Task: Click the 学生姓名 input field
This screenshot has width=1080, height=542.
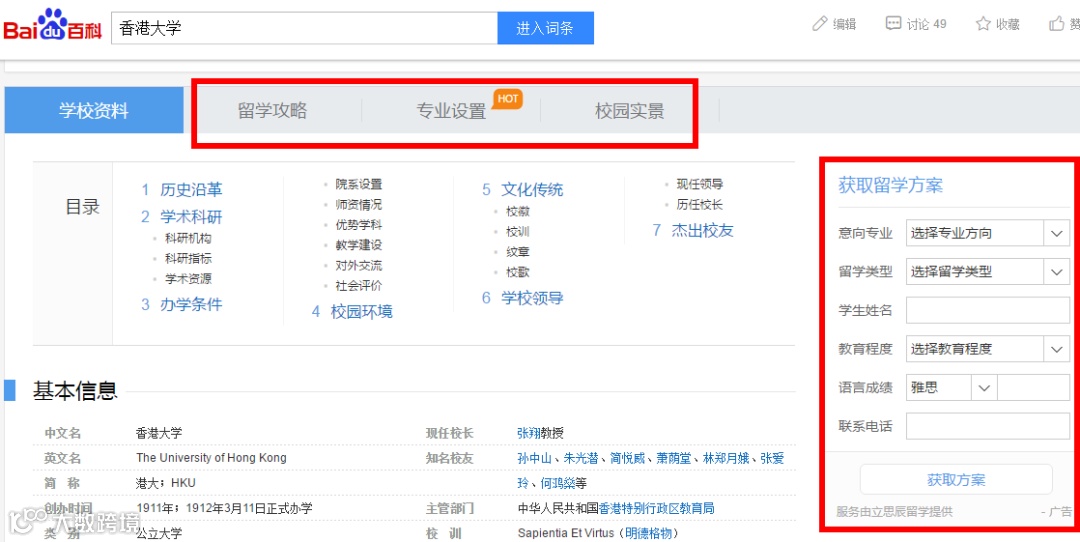Action: pos(988,311)
